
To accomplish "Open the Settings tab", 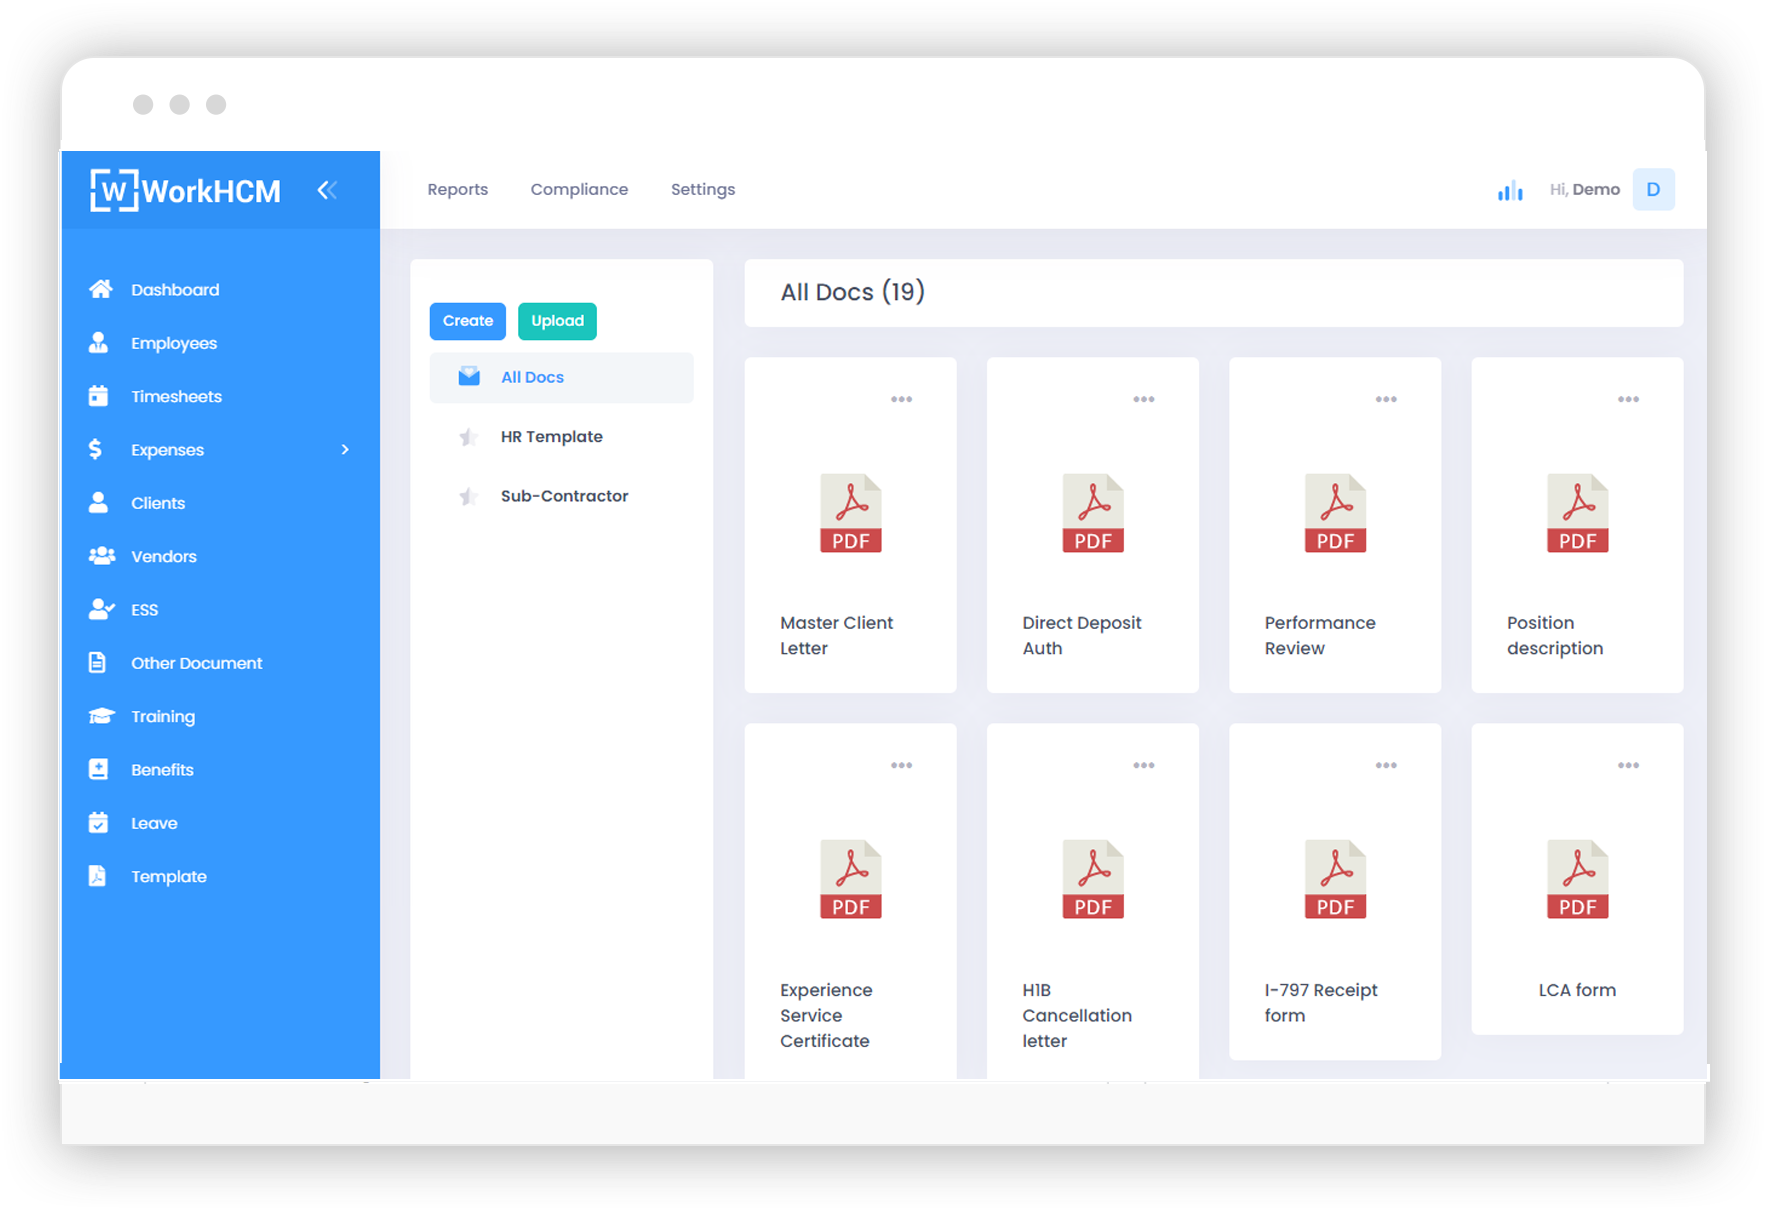I will coord(703,190).
